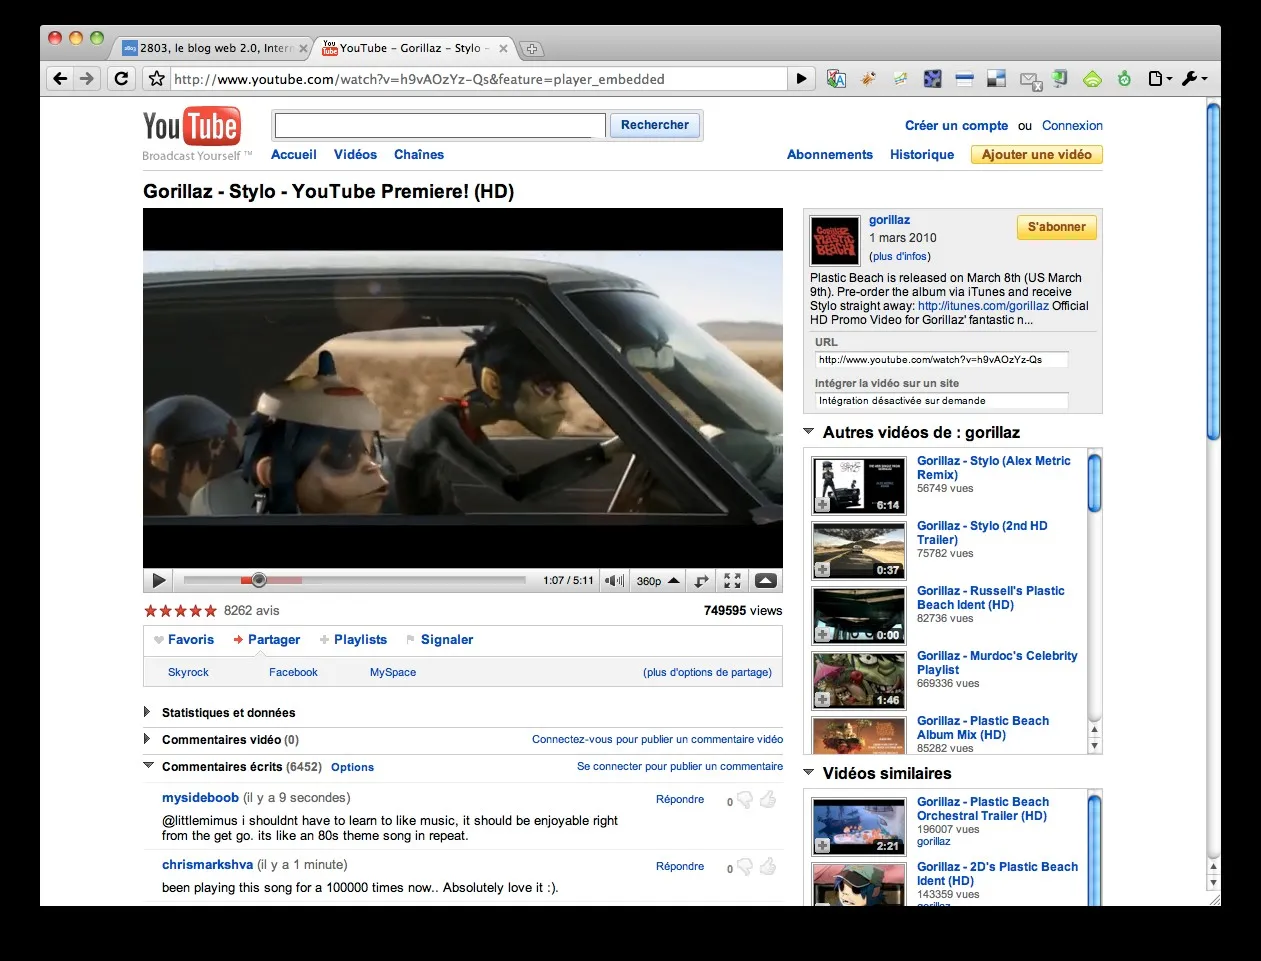The image size is (1261, 961).
Task: Click the mail extension icon in toolbar
Action: pyautogui.click(x=1030, y=80)
